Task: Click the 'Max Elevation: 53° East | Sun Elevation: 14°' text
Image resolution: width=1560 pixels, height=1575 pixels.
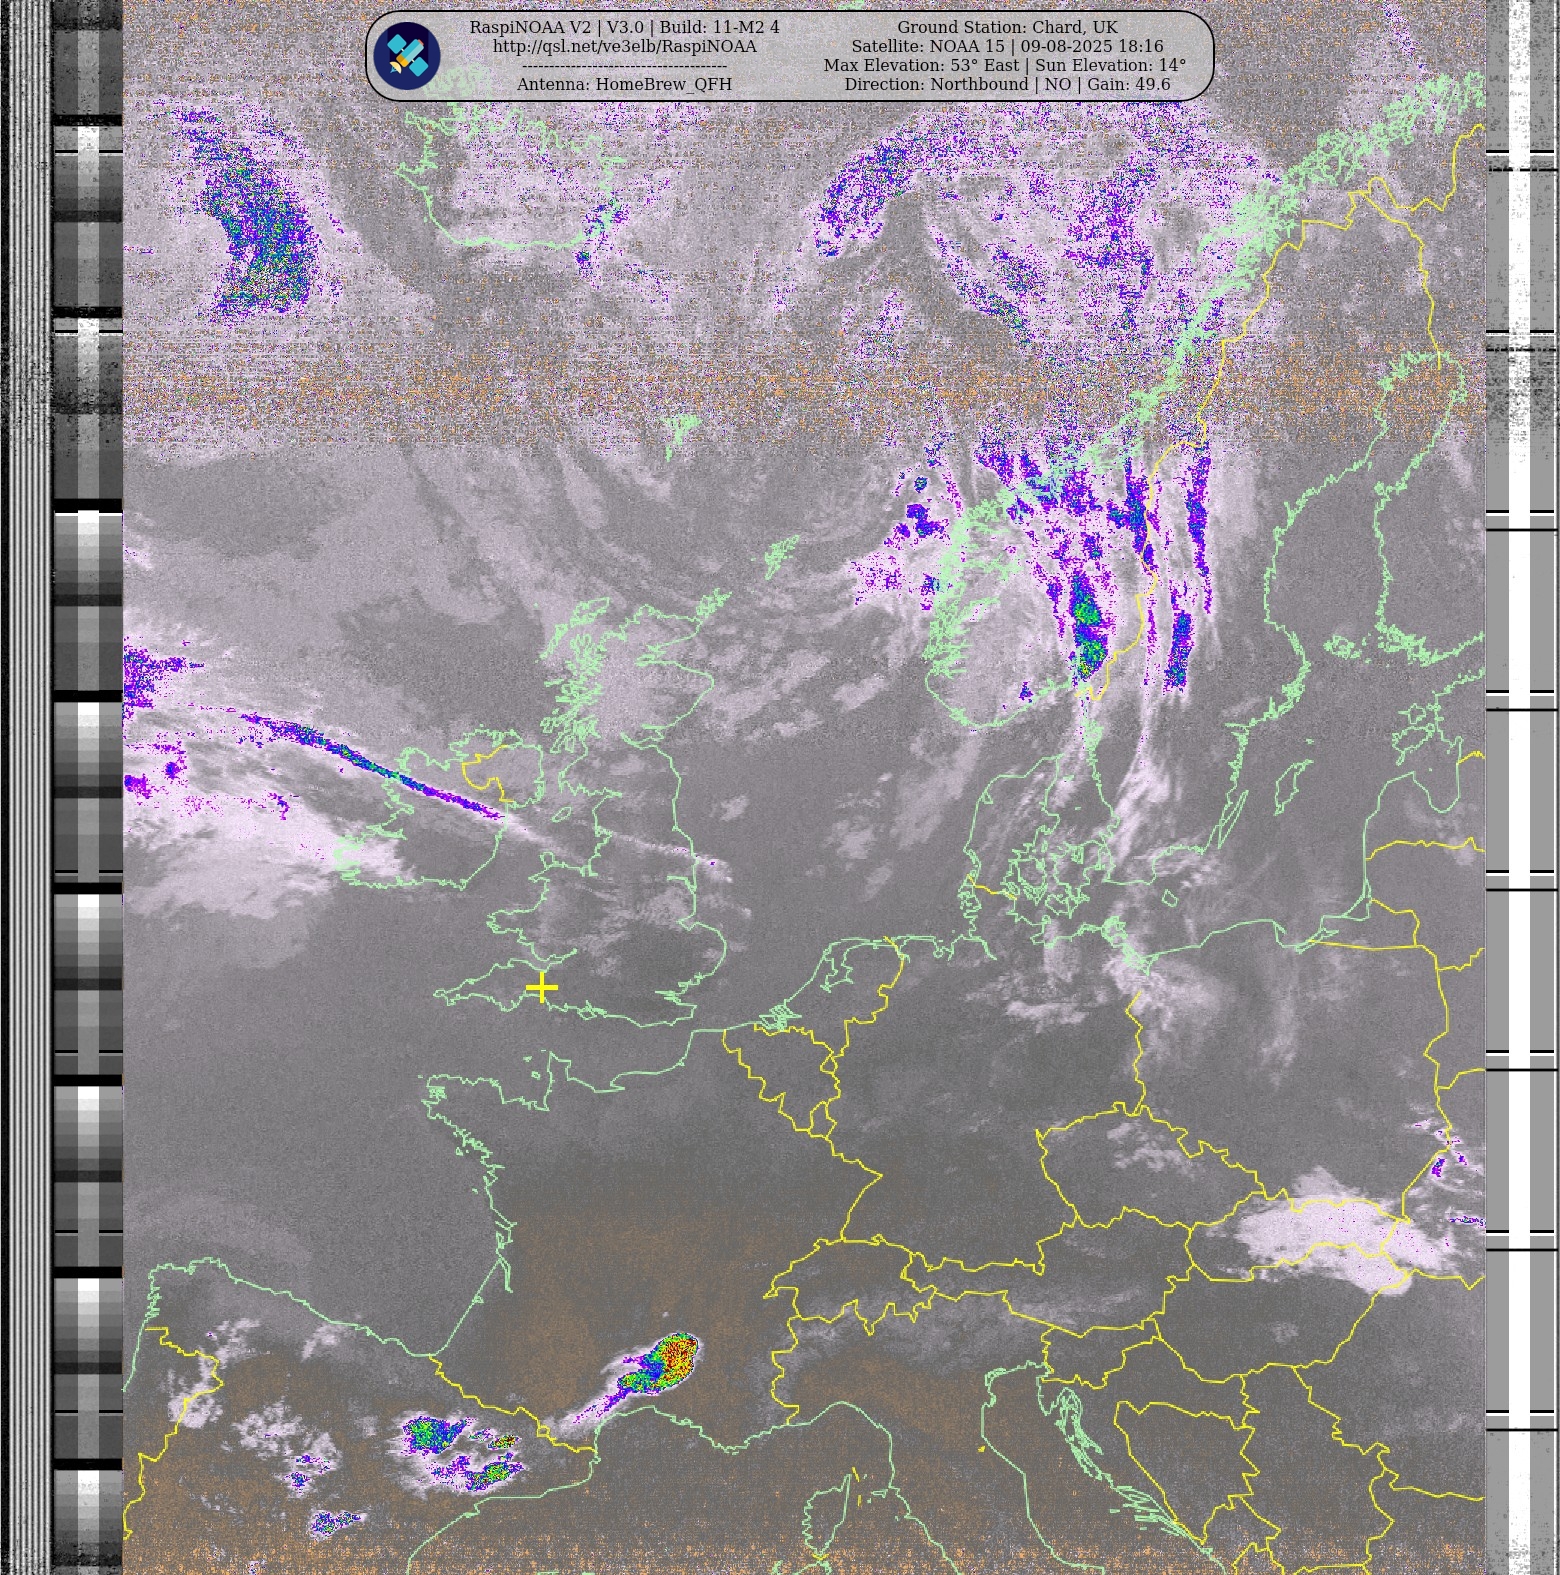Action: click(x=1005, y=65)
